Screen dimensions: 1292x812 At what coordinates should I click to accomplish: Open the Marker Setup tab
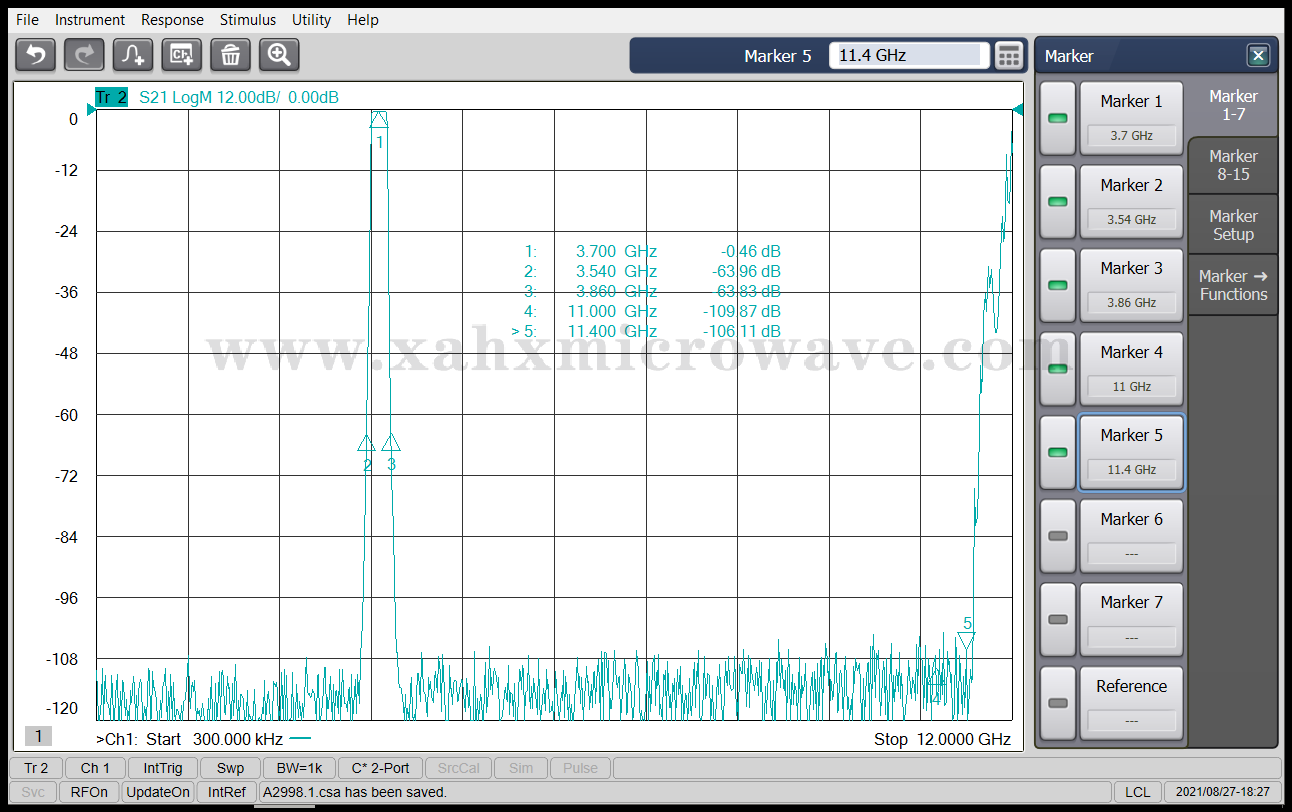1233,225
